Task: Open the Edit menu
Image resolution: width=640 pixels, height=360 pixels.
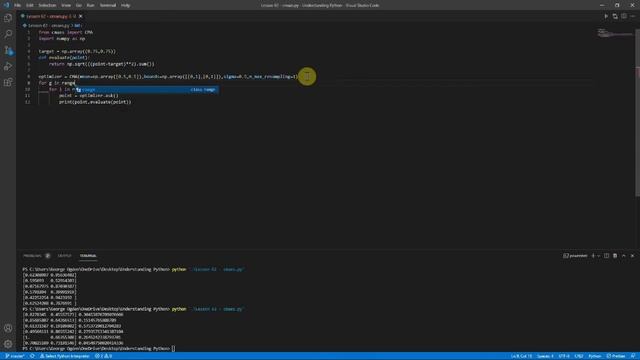Action: (x=30, y=5)
